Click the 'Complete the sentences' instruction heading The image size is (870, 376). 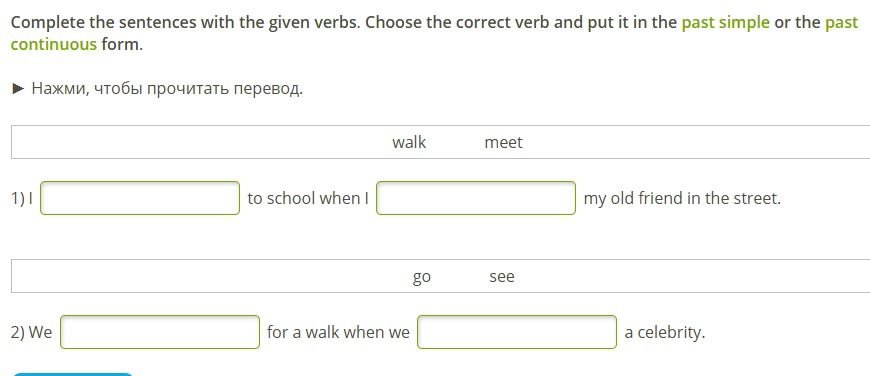click(434, 33)
